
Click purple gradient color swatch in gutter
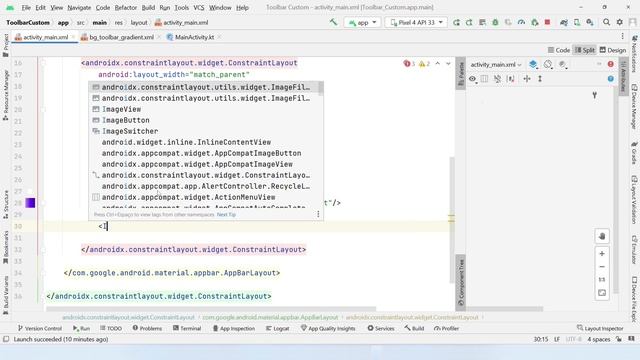click(x=30, y=203)
